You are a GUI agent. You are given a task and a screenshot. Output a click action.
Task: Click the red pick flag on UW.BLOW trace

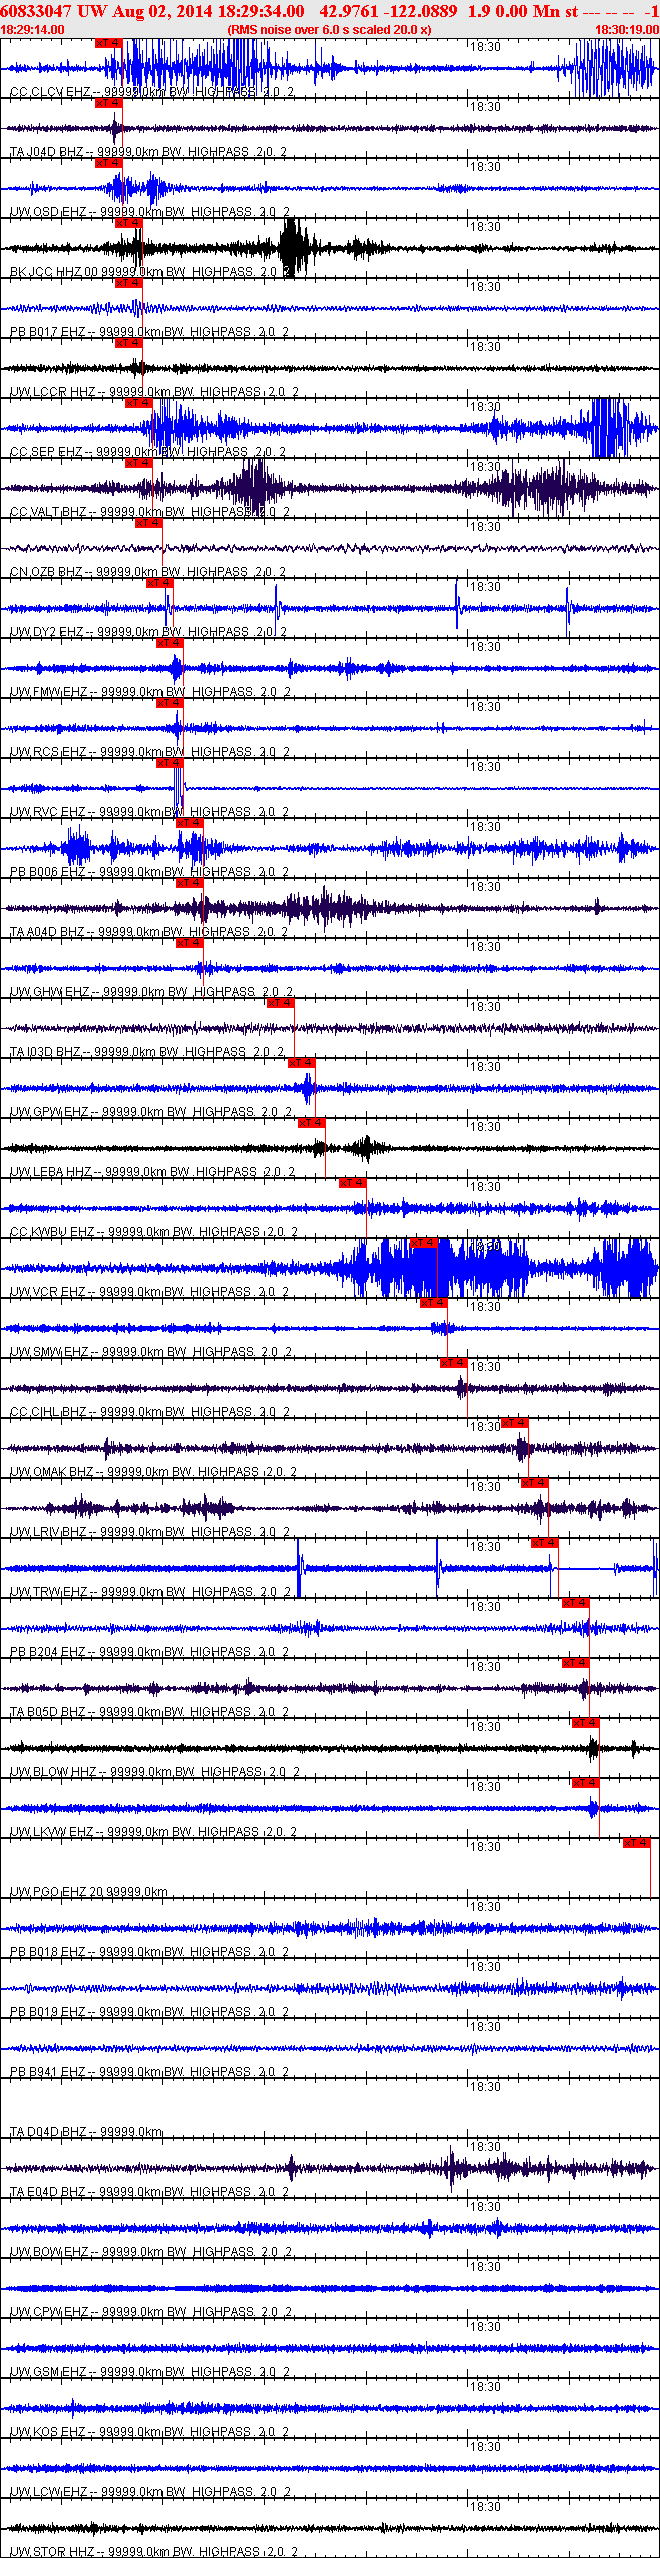point(585,1723)
